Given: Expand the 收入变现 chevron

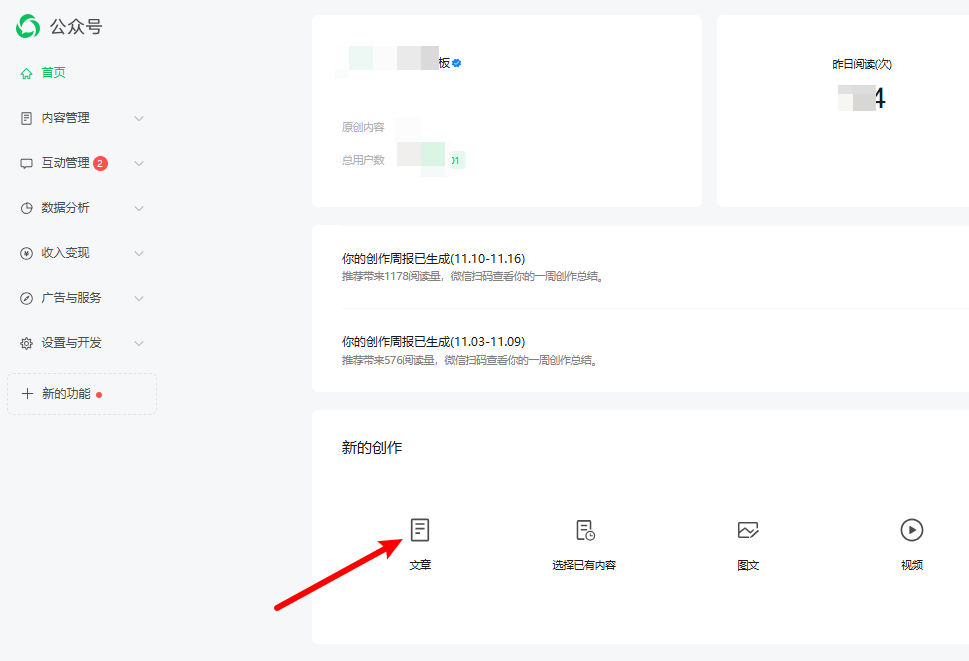Looking at the screenshot, I should (x=139, y=253).
